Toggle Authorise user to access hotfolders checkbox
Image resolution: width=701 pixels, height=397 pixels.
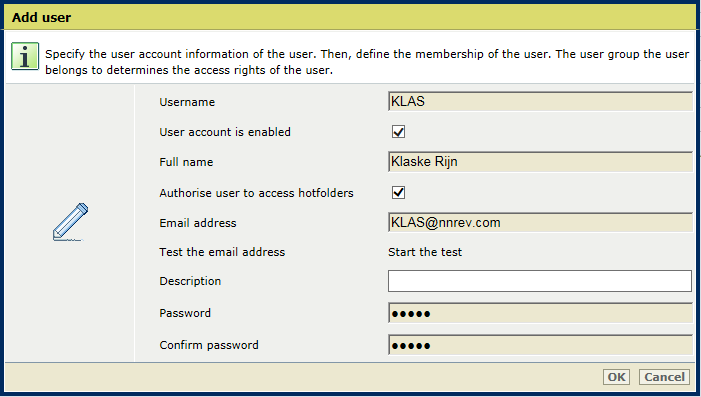[398, 193]
